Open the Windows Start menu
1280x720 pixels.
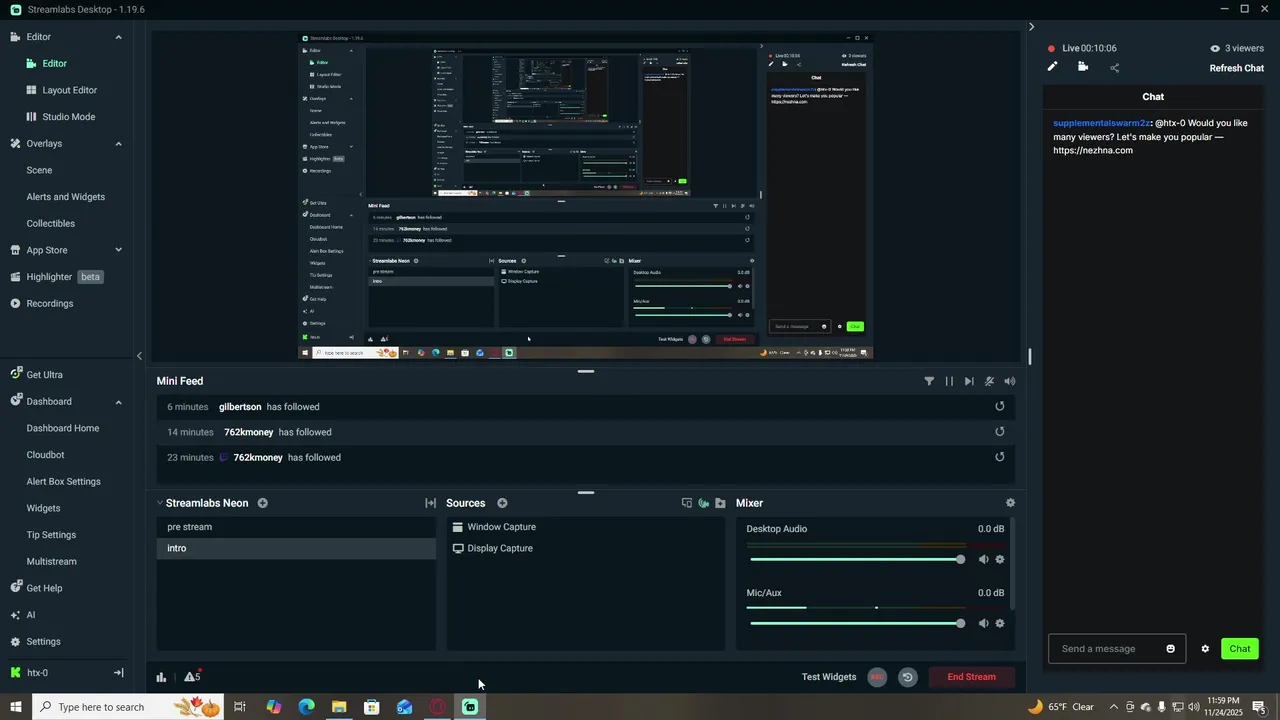tap(15, 707)
